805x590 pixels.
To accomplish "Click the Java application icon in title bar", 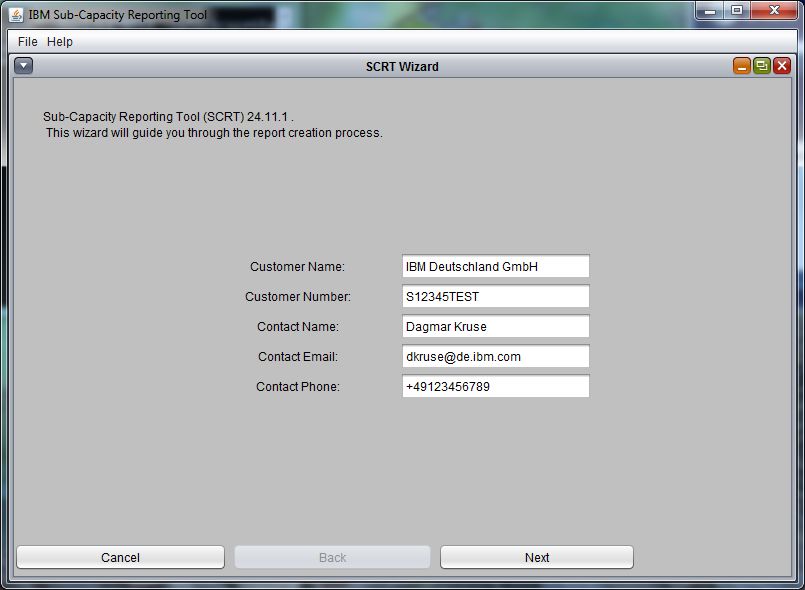I will (16, 15).
